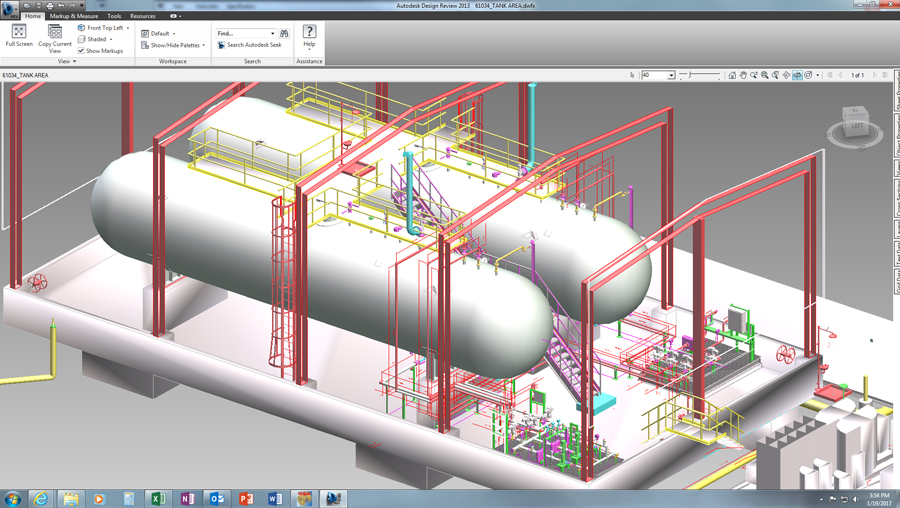The image size is (900, 508).
Task: Click the ViewCube LEFT face
Action: click(x=857, y=127)
